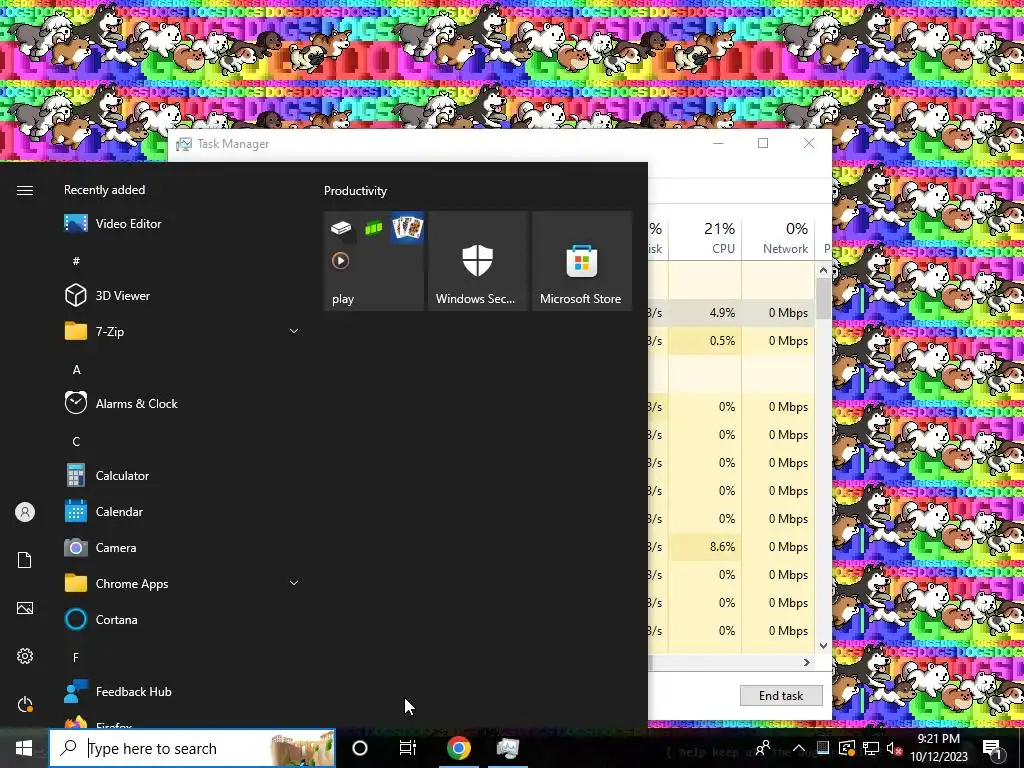Open the Calendar app
Image resolution: width=1024 pixels, height=768 pixels.
tap(180, 511)
